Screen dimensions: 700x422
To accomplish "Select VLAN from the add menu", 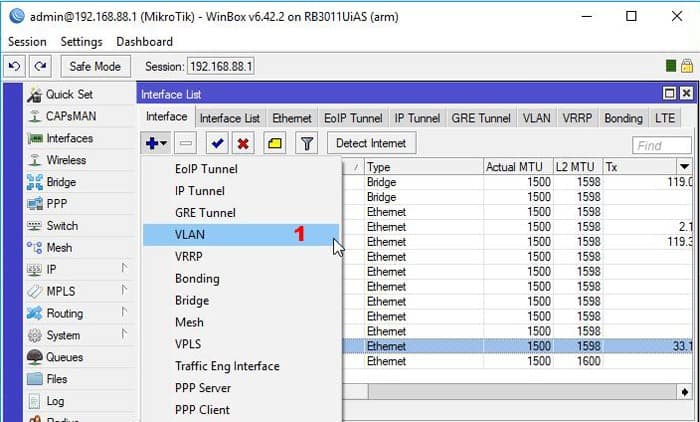I will [241, 235].
